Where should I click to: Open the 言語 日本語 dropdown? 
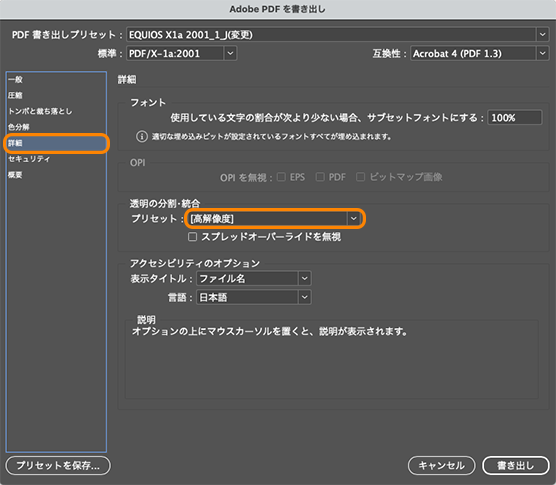(304, 297)
